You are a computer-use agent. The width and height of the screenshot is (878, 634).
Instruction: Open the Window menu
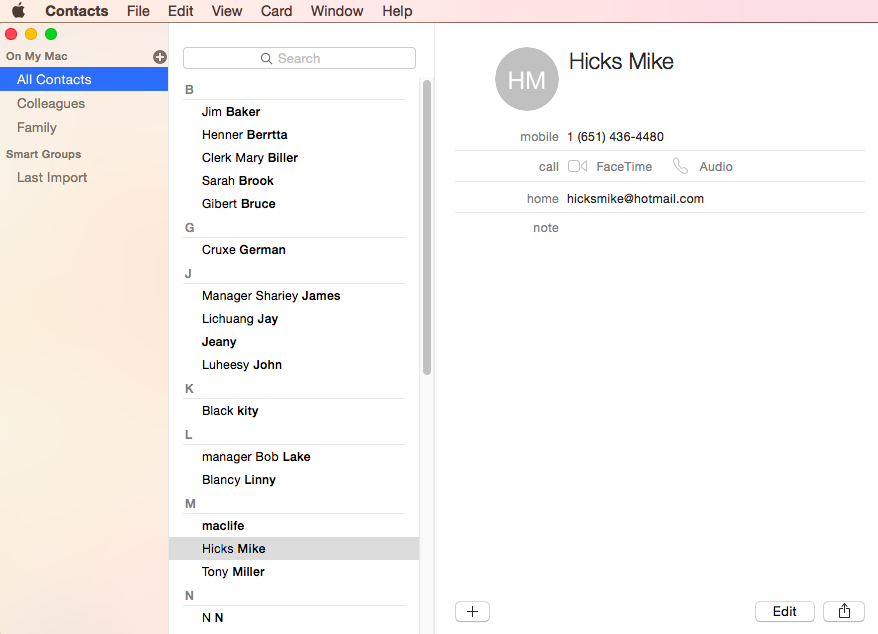click(337, 11)
